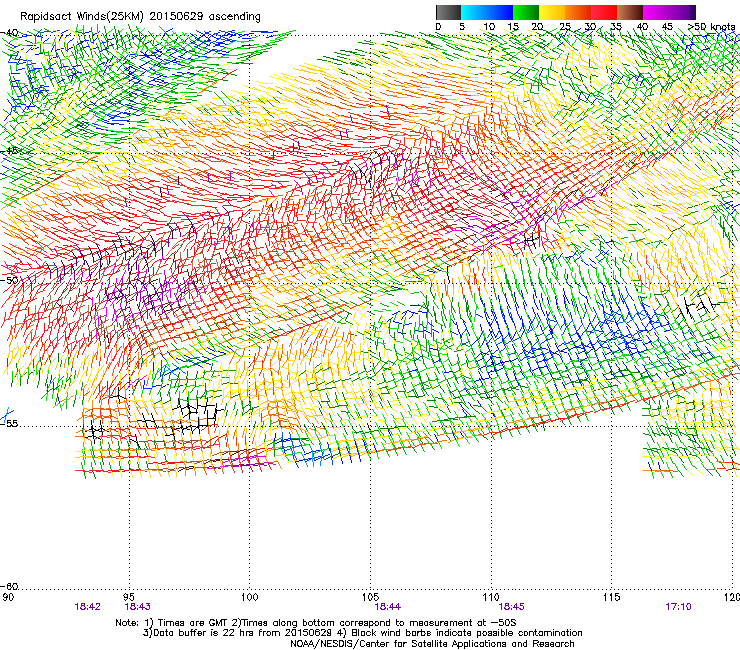Click the purple 18:43 time label
The image size is (740, 650).
click(137, 607)
